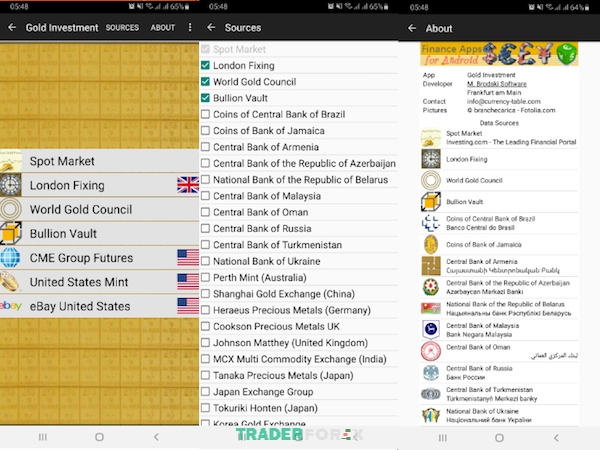This screenshot has width=600, height=450.
Task: Enable the Central Bank of Malaysia source
Action: tap(205, 196)
